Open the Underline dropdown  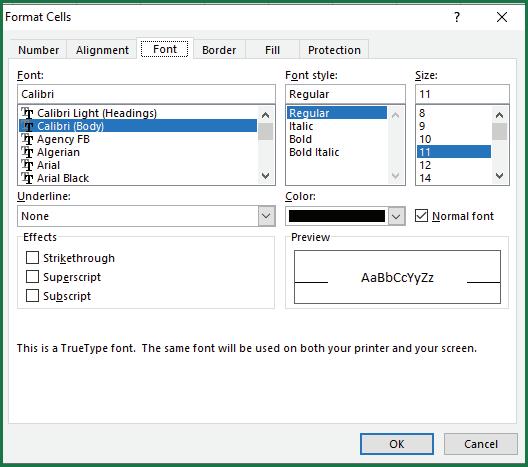point(266,216)
